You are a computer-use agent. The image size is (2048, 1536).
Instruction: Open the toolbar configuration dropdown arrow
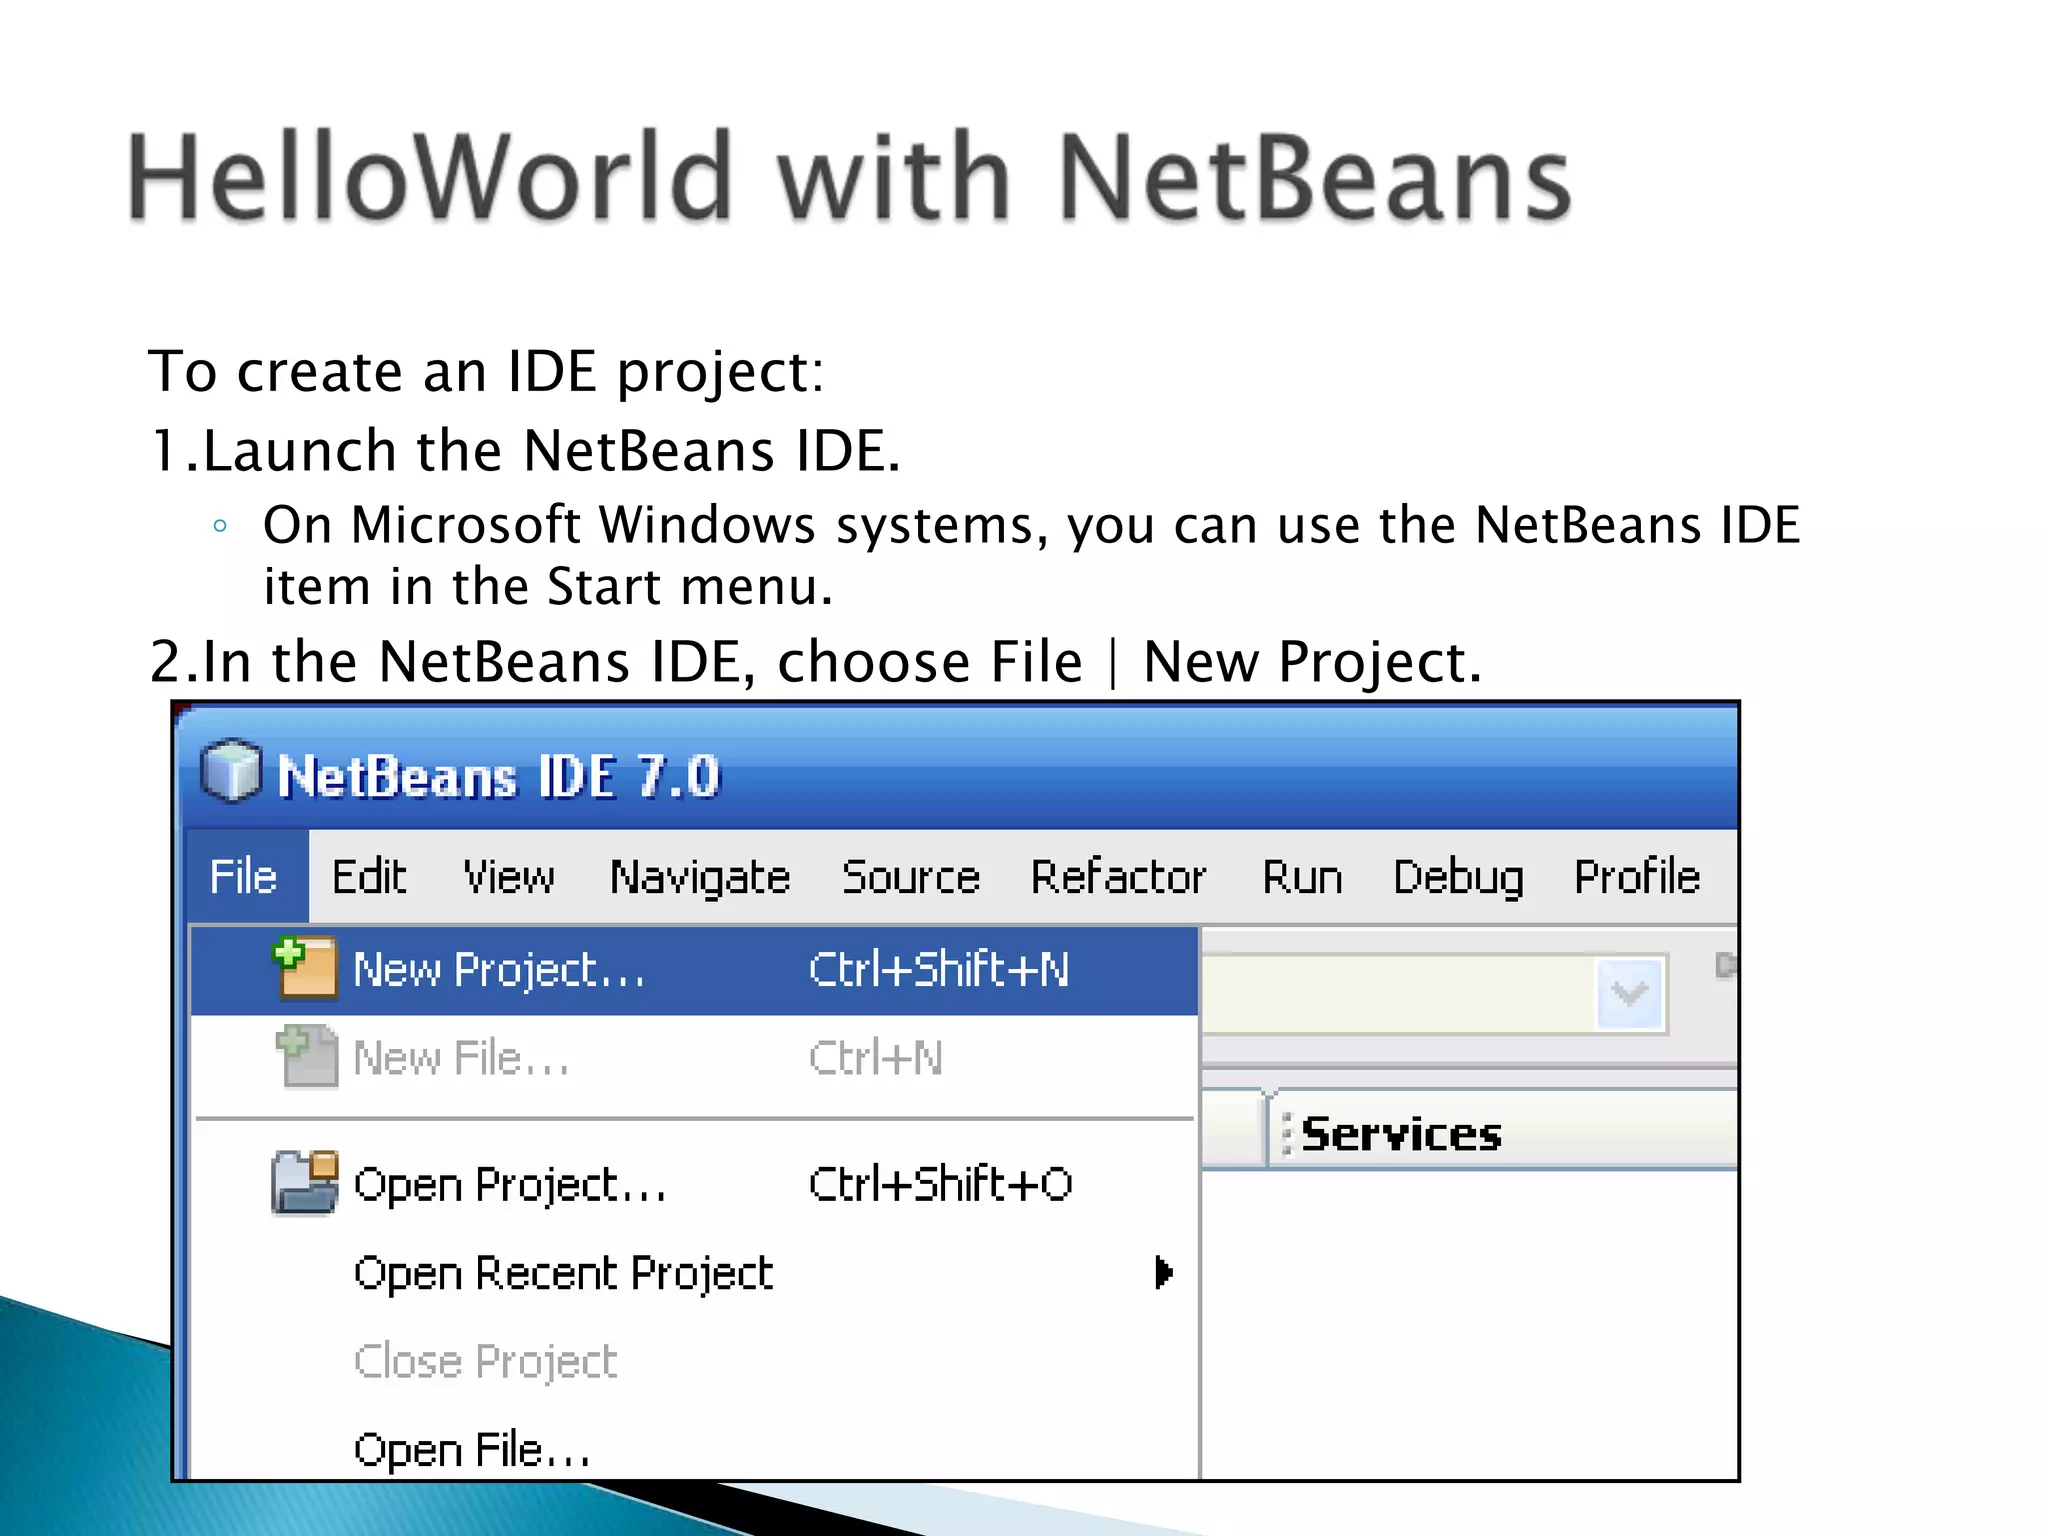1630,993
